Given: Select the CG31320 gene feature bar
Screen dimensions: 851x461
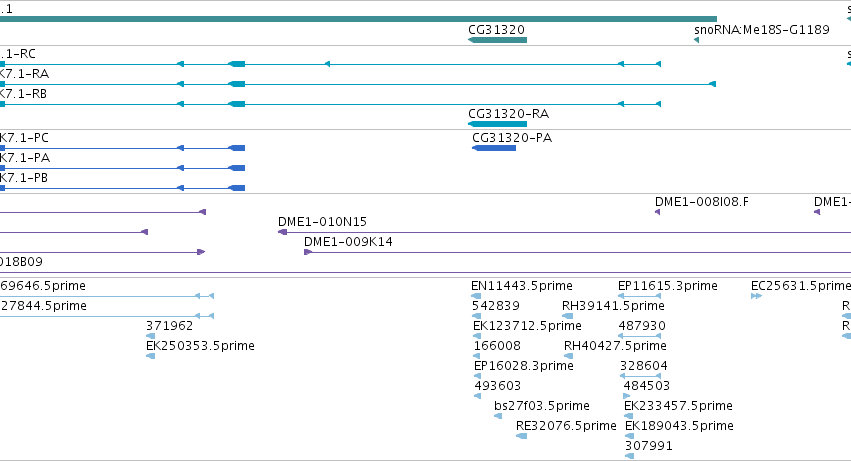Looking at the screenshot, I should 497,40.
